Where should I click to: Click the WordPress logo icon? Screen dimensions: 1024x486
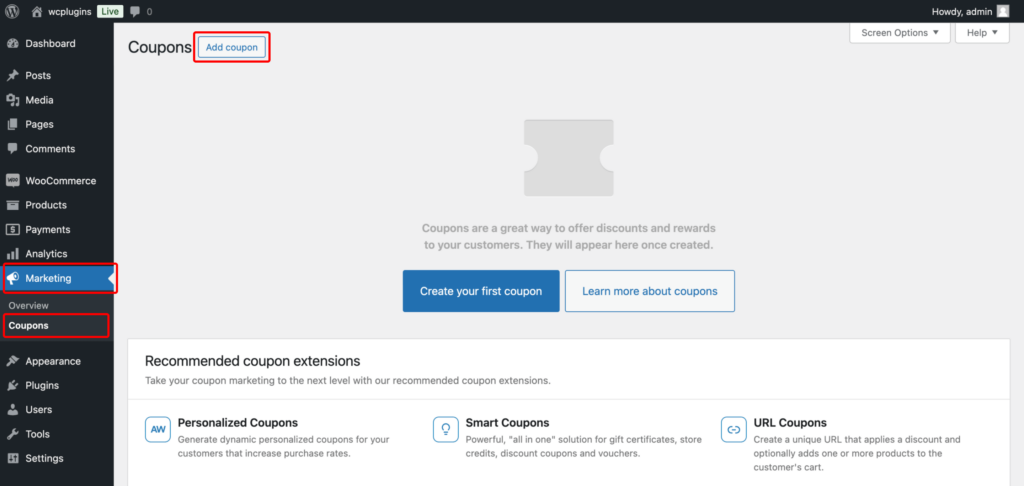coord(12,11)
